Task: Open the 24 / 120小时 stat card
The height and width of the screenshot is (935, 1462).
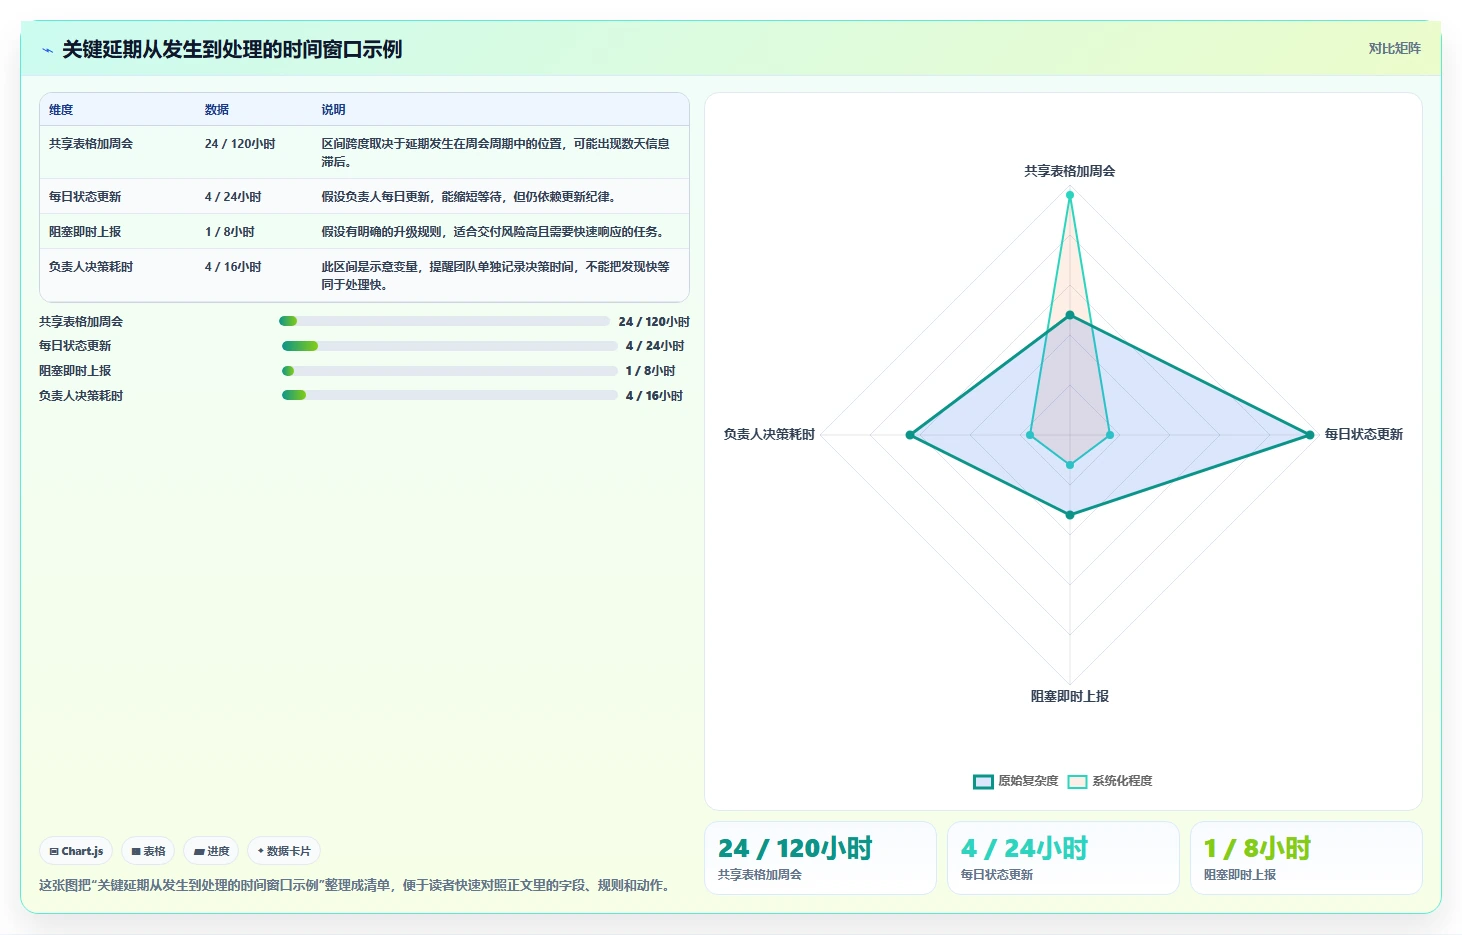Action: coord(820,858)
